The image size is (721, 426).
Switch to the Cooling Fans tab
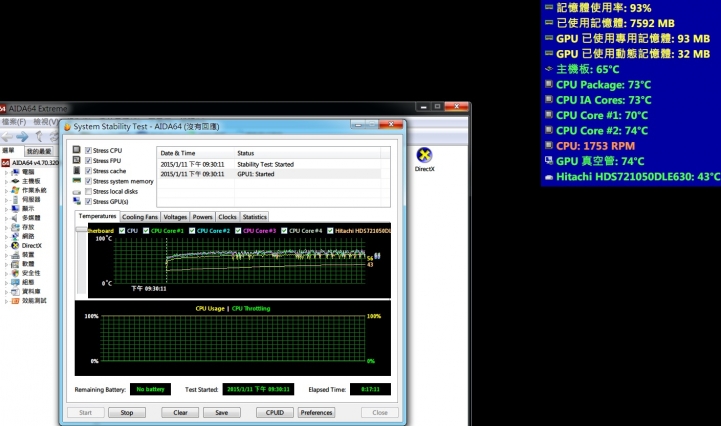[x=140, y=217]
